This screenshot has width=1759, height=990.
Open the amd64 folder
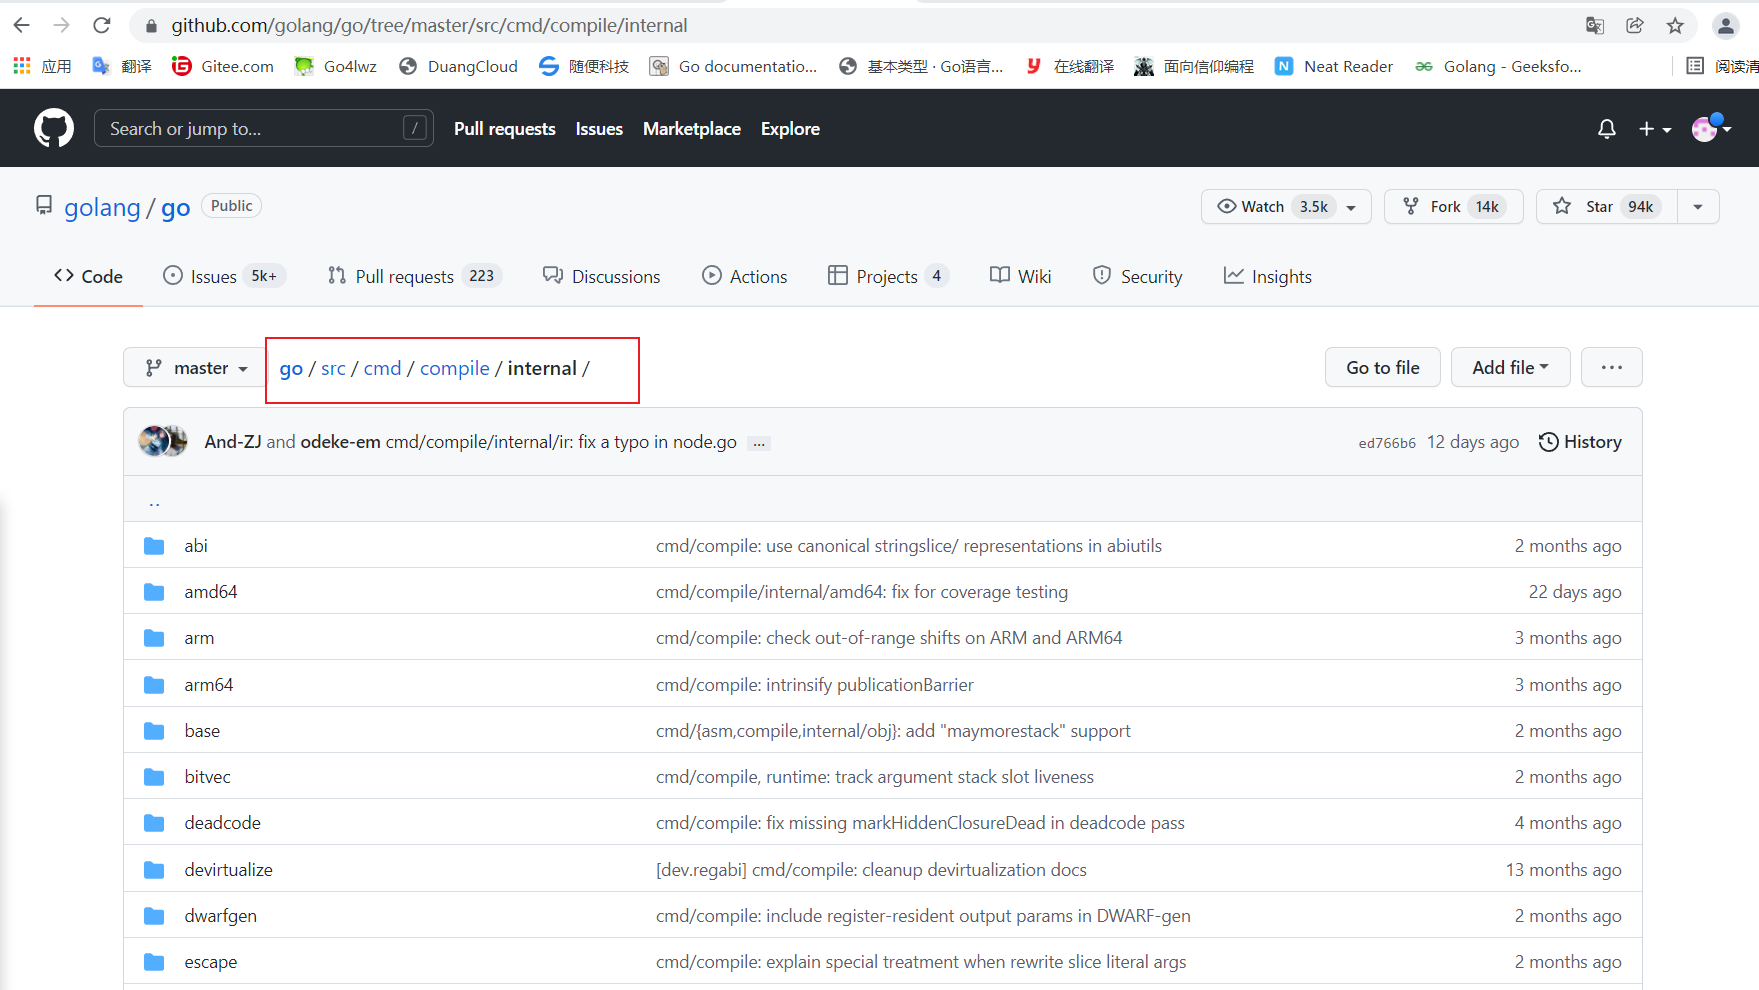pos(210,592)
